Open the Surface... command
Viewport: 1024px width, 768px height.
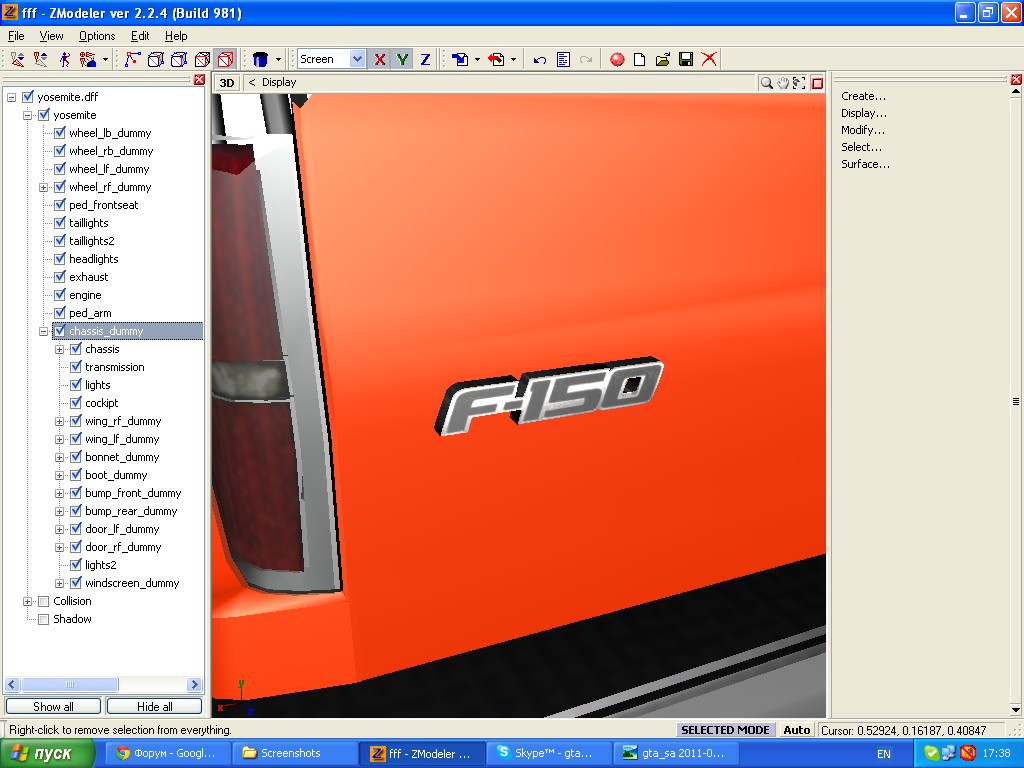point(865,164)
